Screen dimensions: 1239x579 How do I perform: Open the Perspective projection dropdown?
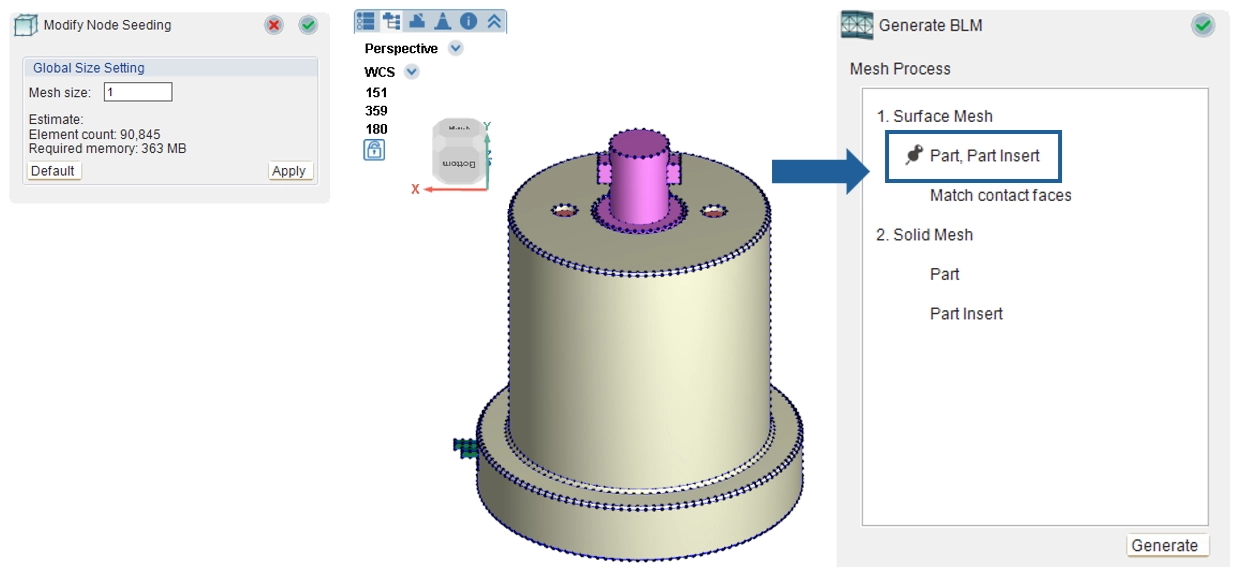coord(456,48)
